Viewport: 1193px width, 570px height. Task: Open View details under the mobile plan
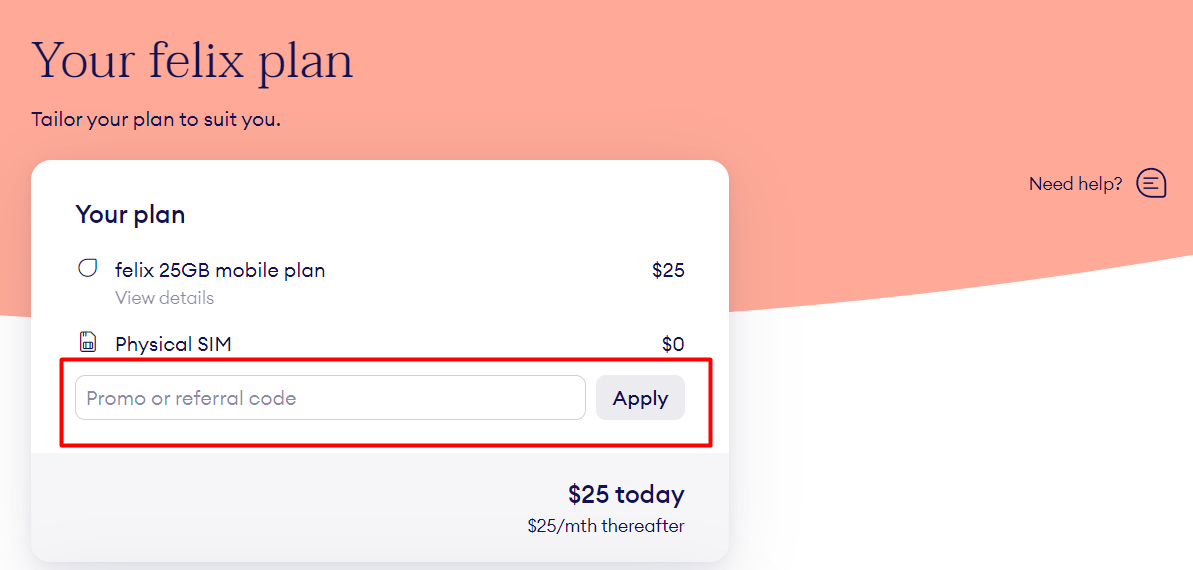164,298
